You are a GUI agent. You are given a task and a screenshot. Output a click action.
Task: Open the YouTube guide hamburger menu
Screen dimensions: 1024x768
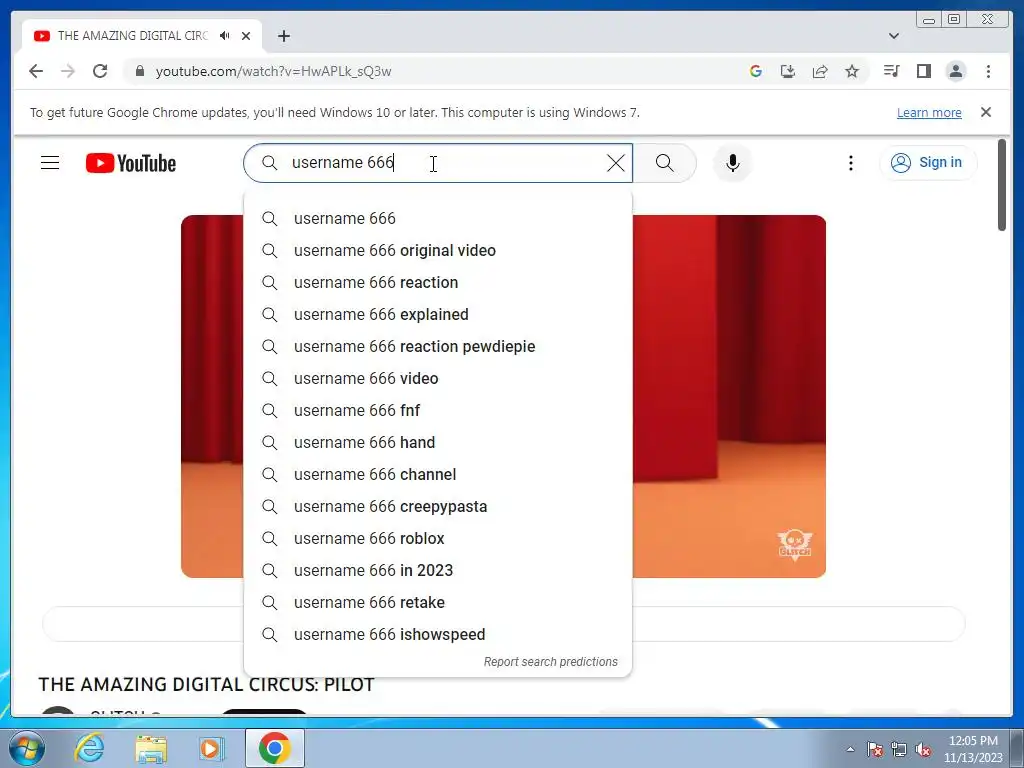pyautogui.click(x=50, y=163)
